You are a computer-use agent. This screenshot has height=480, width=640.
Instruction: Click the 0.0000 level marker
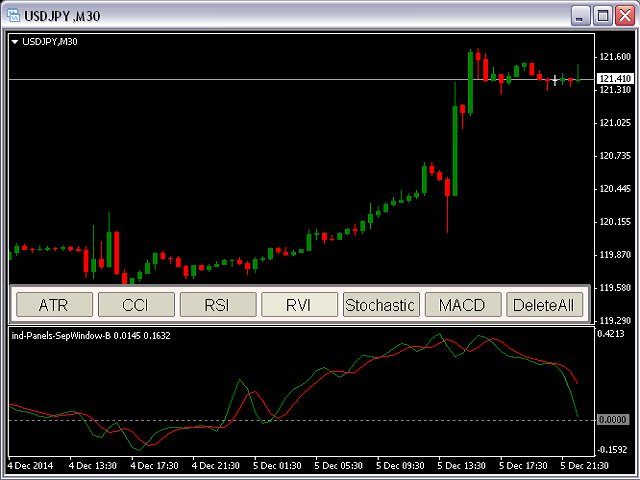pyautogui.click(x=612, y=420)
